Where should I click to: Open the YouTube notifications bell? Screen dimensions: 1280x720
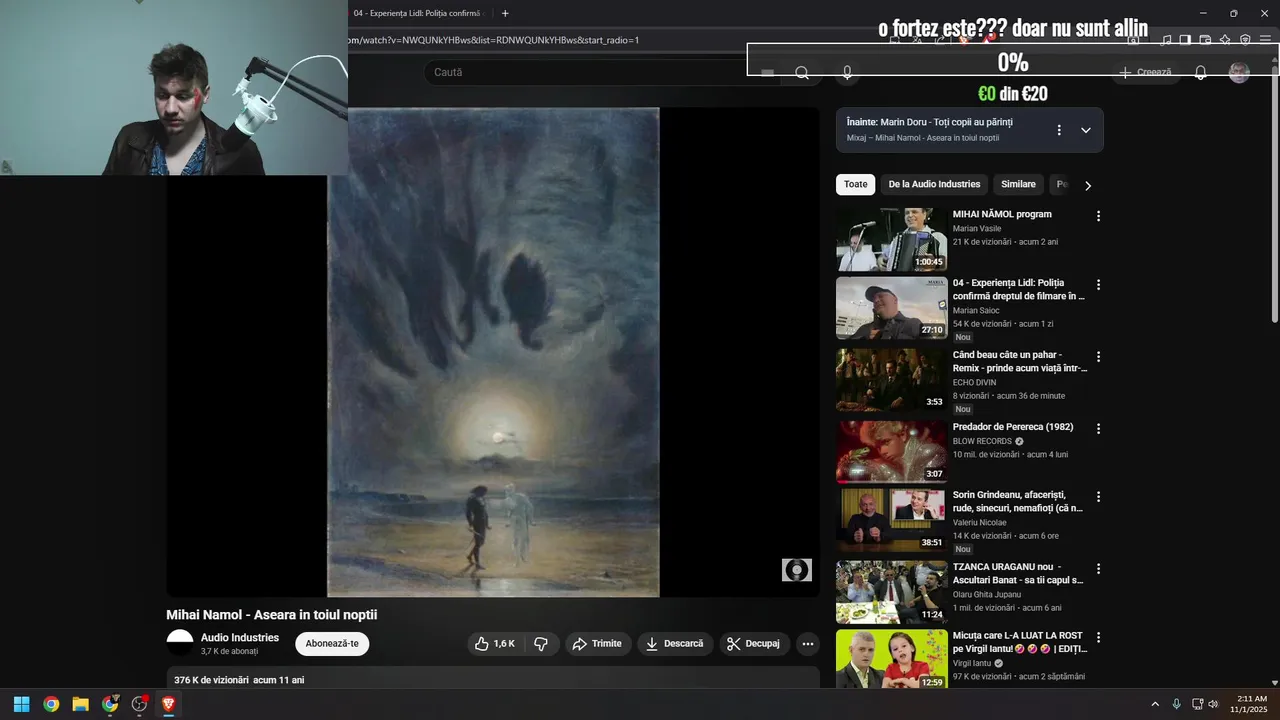tap(1201, 72)
